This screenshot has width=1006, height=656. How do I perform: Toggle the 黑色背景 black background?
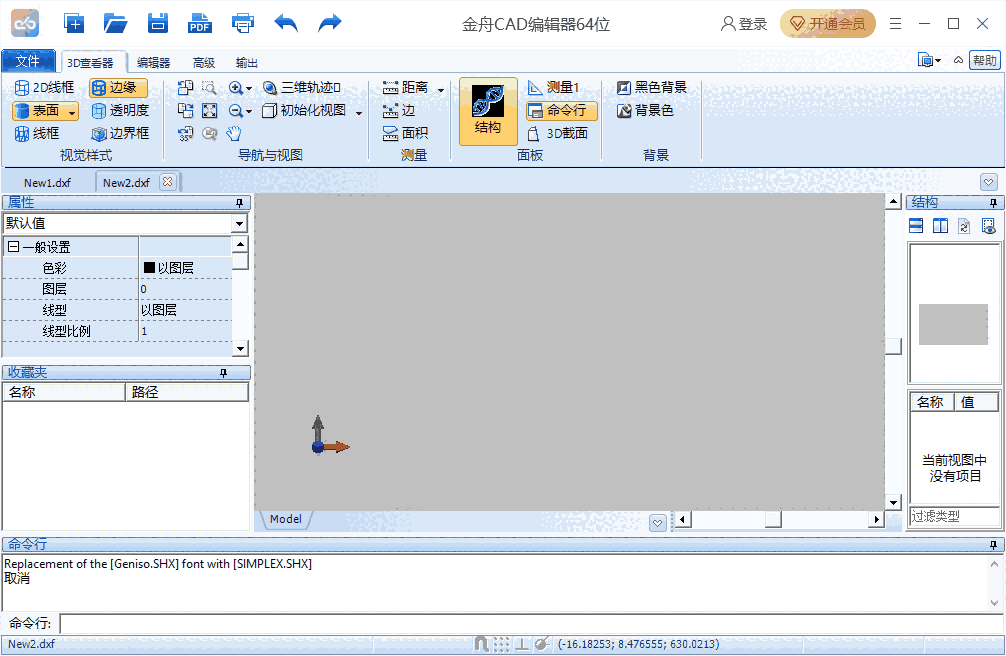point(651,87)
